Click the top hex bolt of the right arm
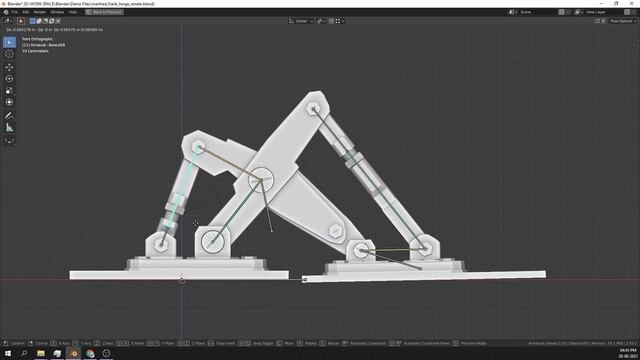This screenshot has height=360, width=640. point(313,109)
